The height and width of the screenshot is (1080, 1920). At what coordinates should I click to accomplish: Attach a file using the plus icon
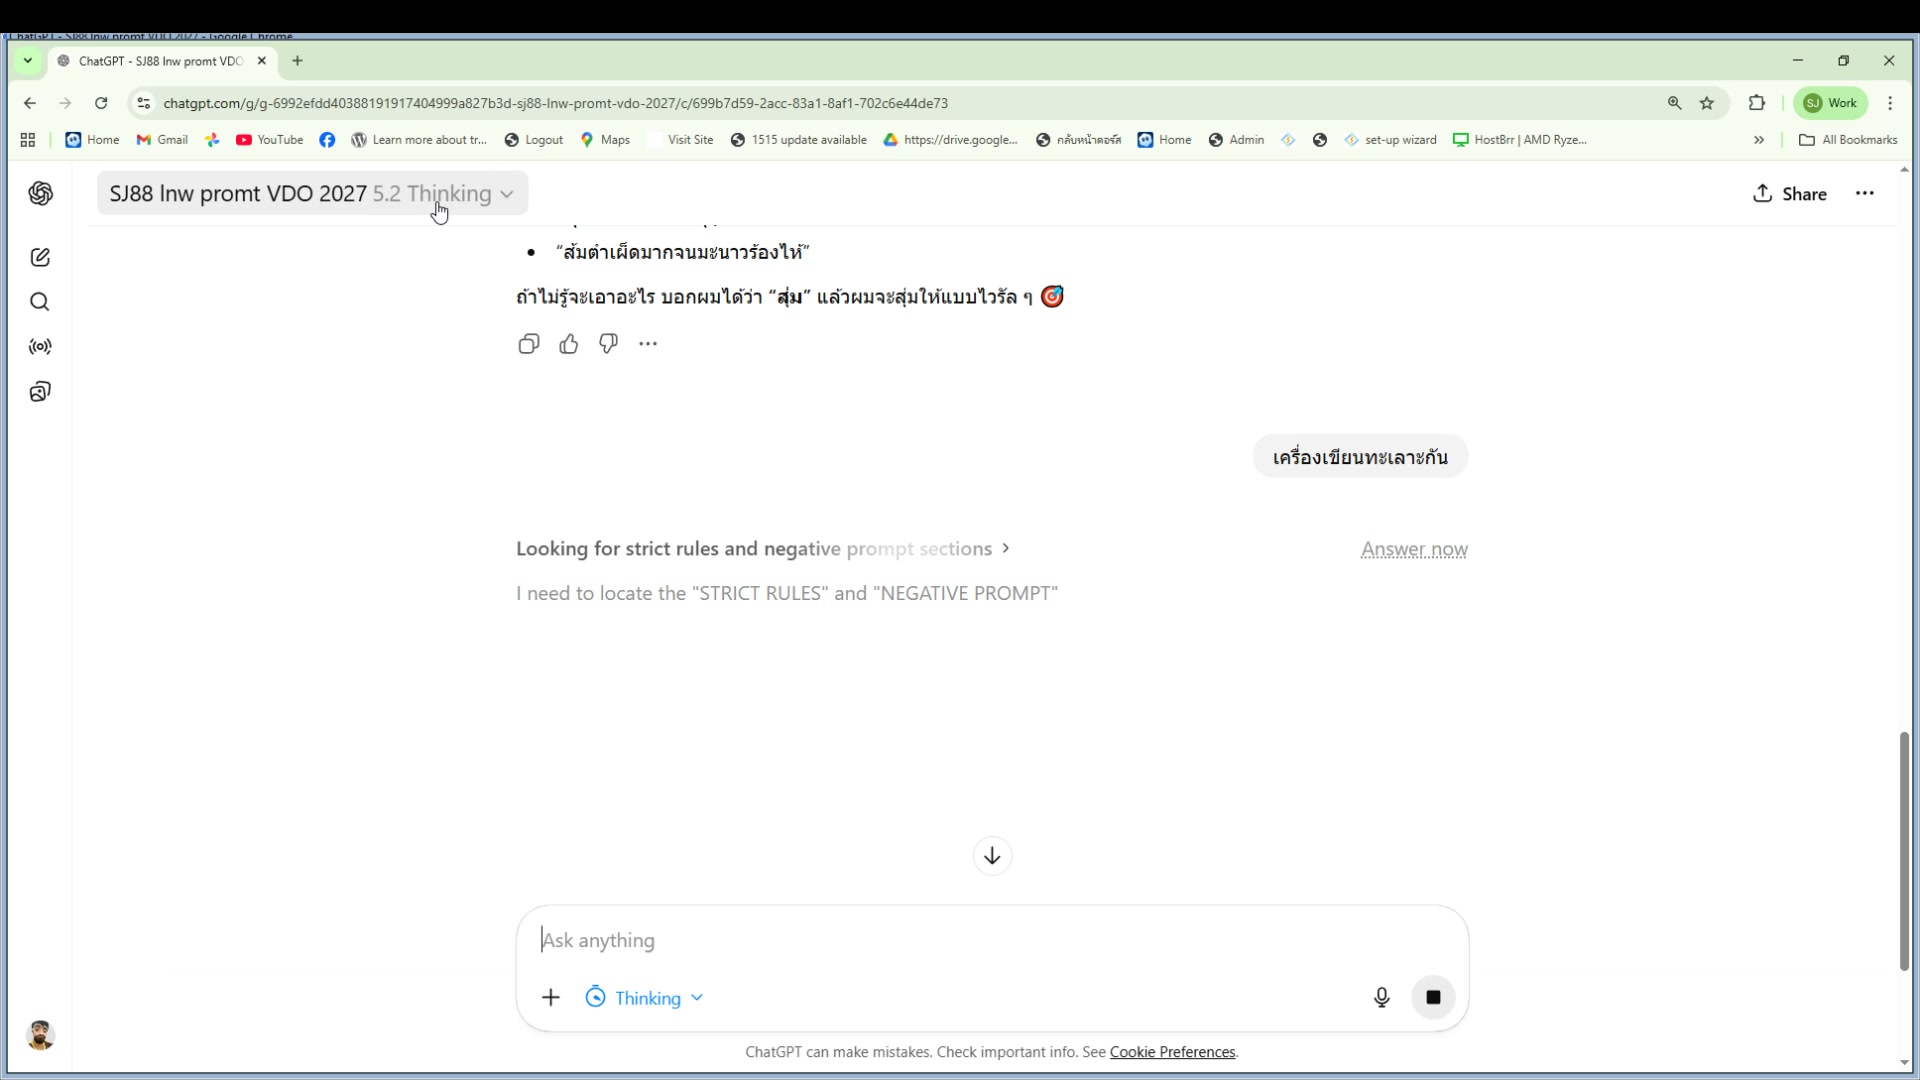(x=551, y=997)
